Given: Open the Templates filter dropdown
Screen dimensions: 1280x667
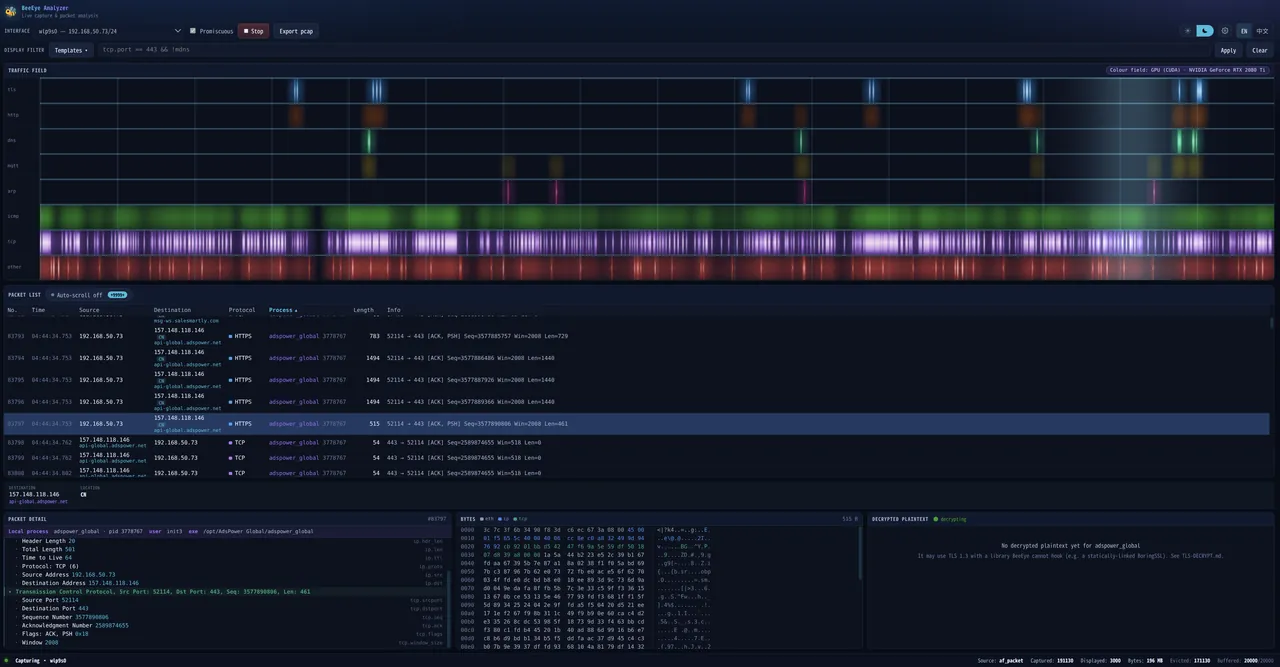Looking at the screenshot, I should (x=71, y=50).
